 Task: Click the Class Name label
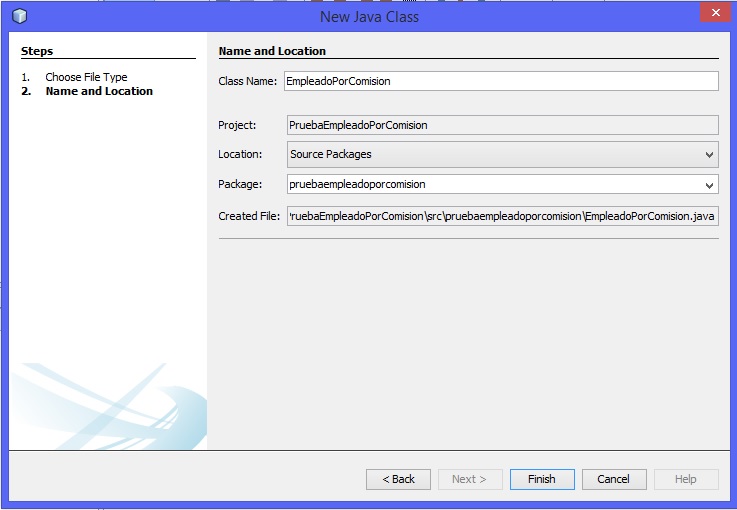point(247,81)
